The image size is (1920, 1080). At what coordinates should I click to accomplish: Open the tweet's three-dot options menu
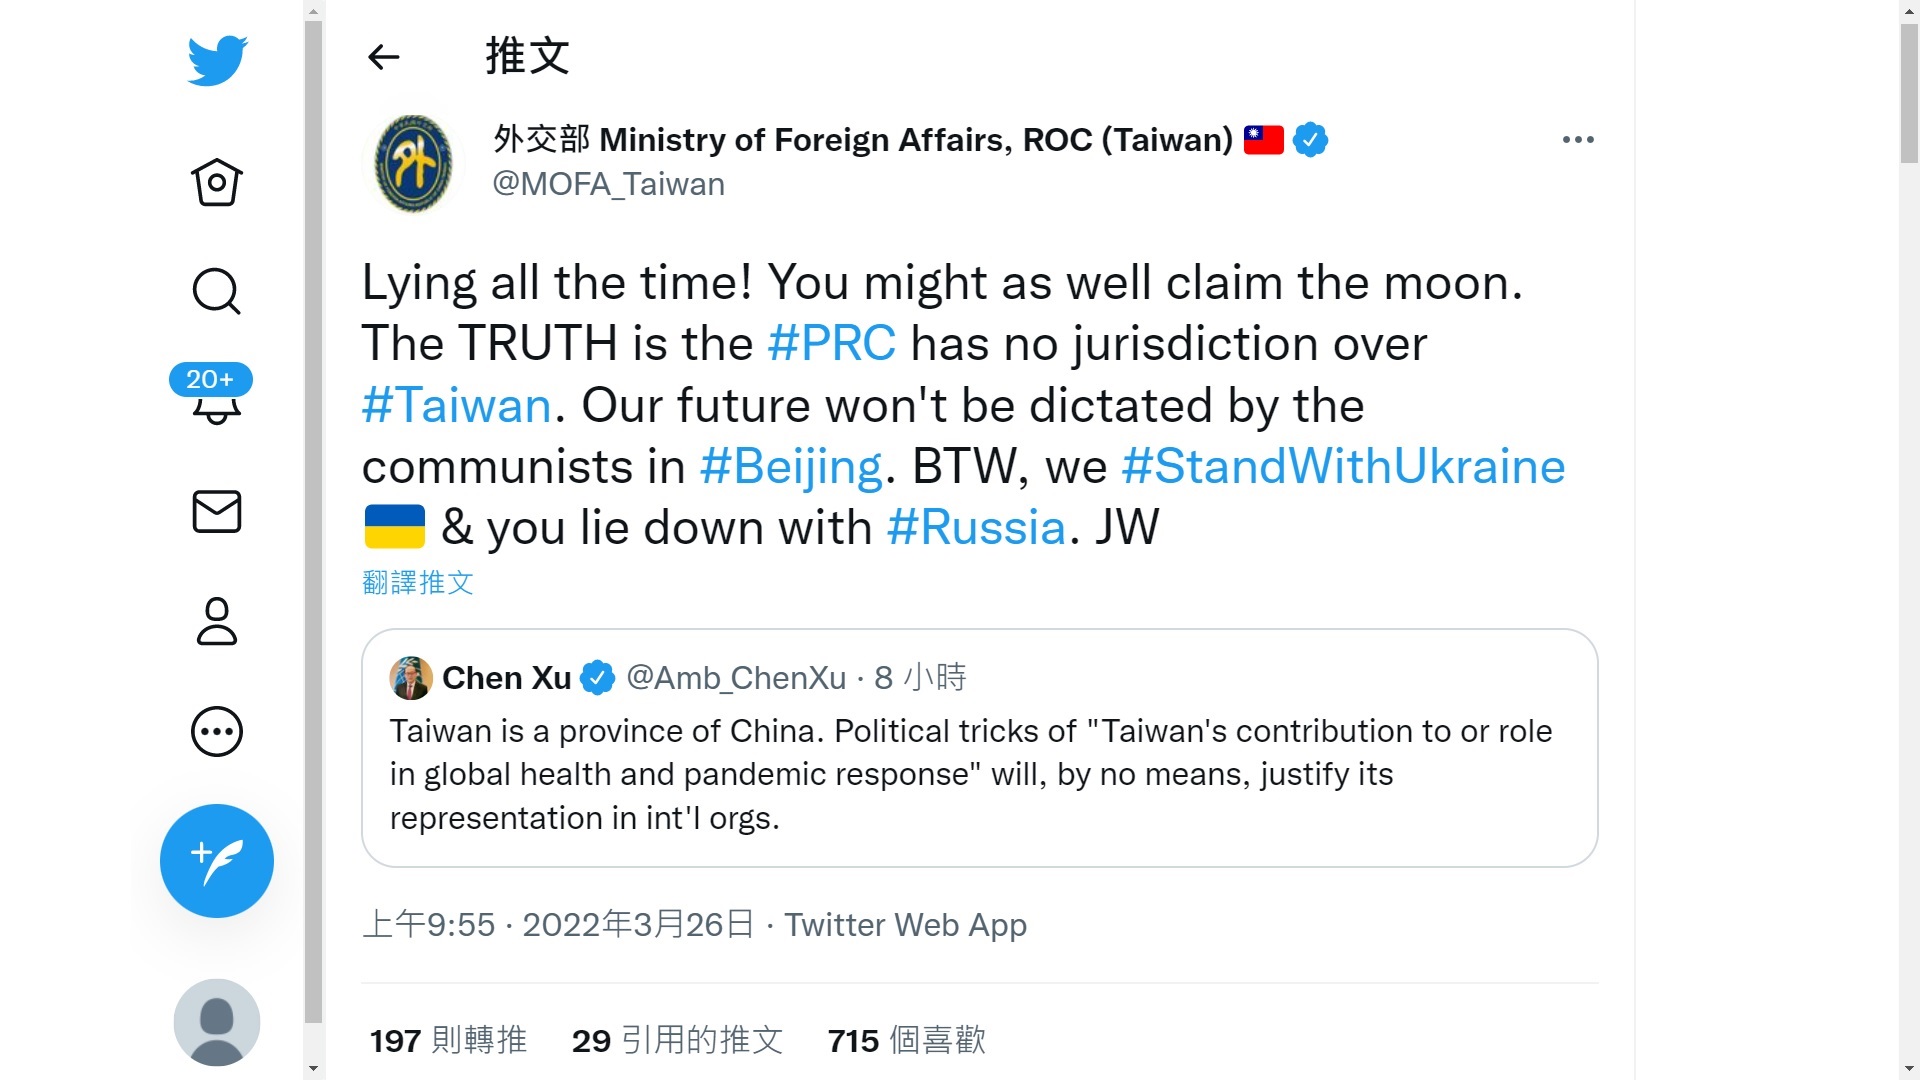coord(1577,140)
